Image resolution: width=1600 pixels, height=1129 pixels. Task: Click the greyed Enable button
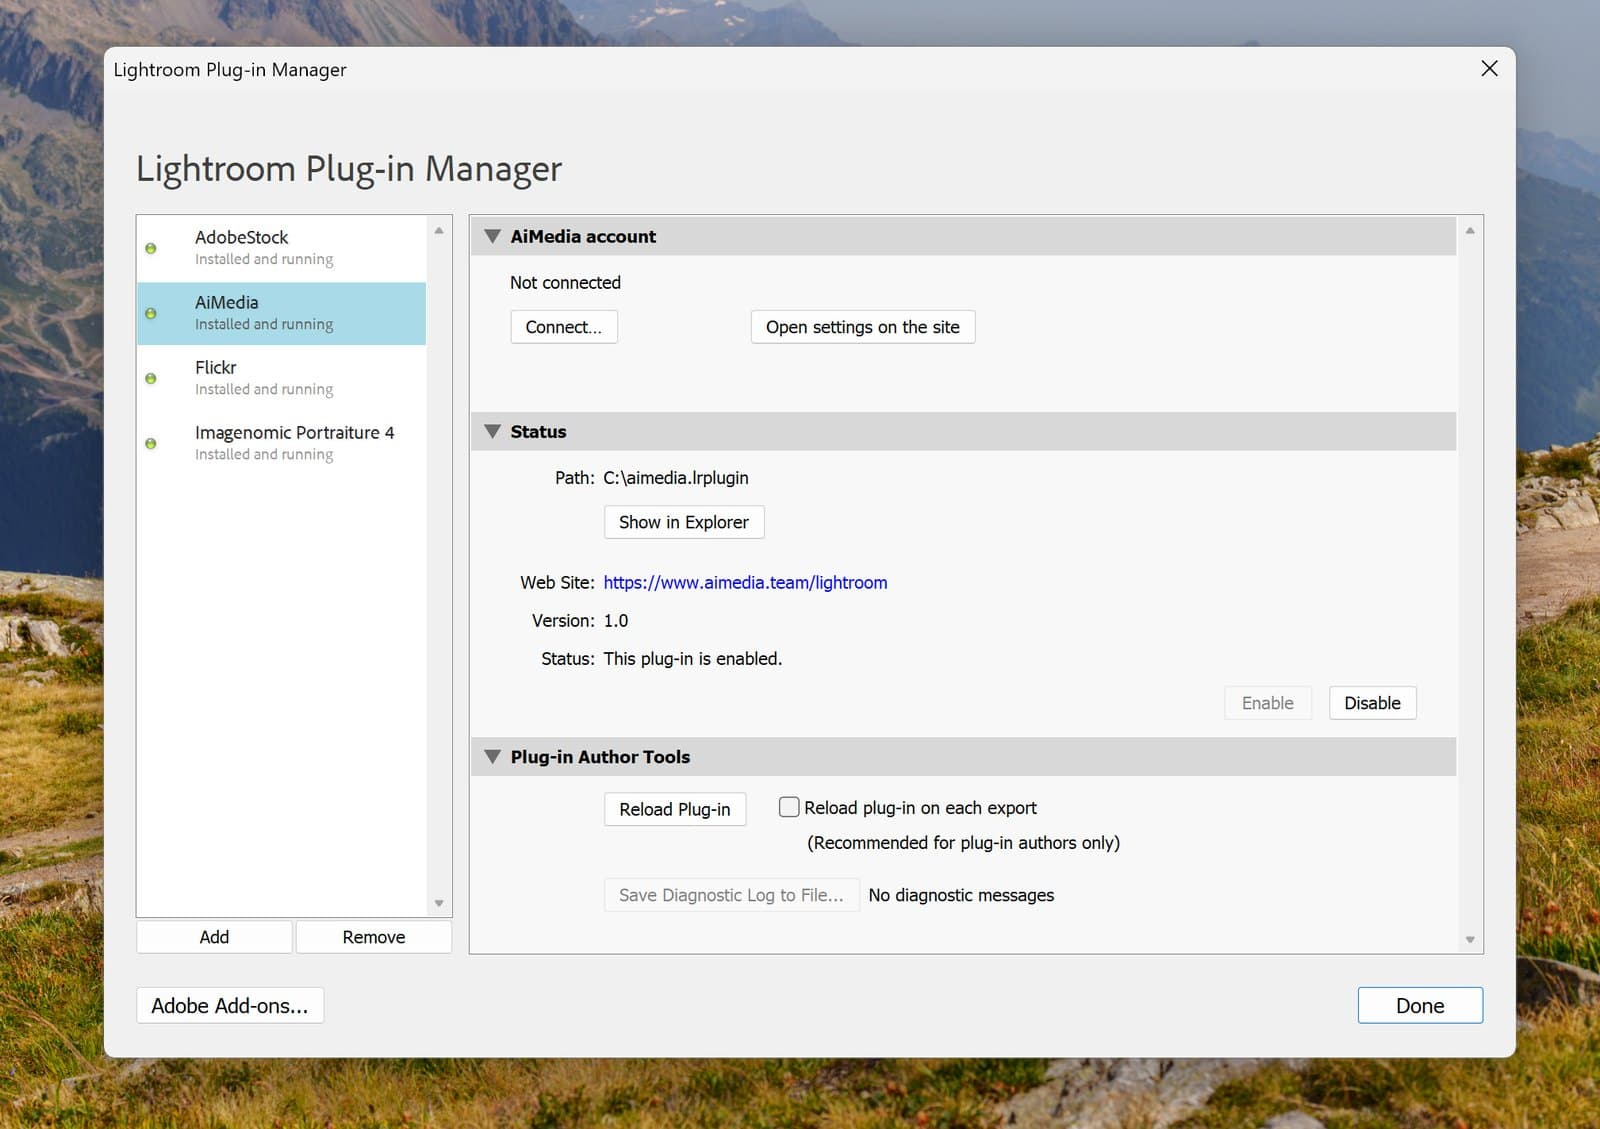[1268, 703]
